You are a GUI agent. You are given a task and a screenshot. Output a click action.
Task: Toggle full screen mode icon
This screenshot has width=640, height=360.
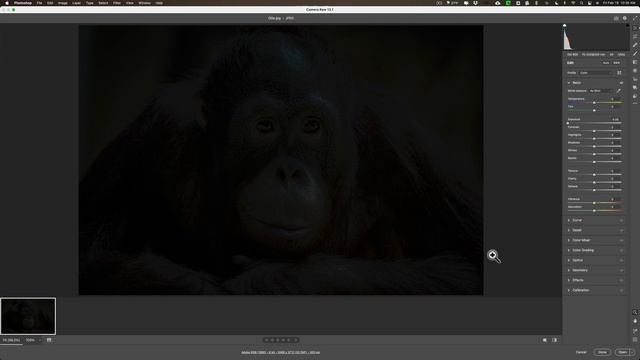[x=635, y=18]
